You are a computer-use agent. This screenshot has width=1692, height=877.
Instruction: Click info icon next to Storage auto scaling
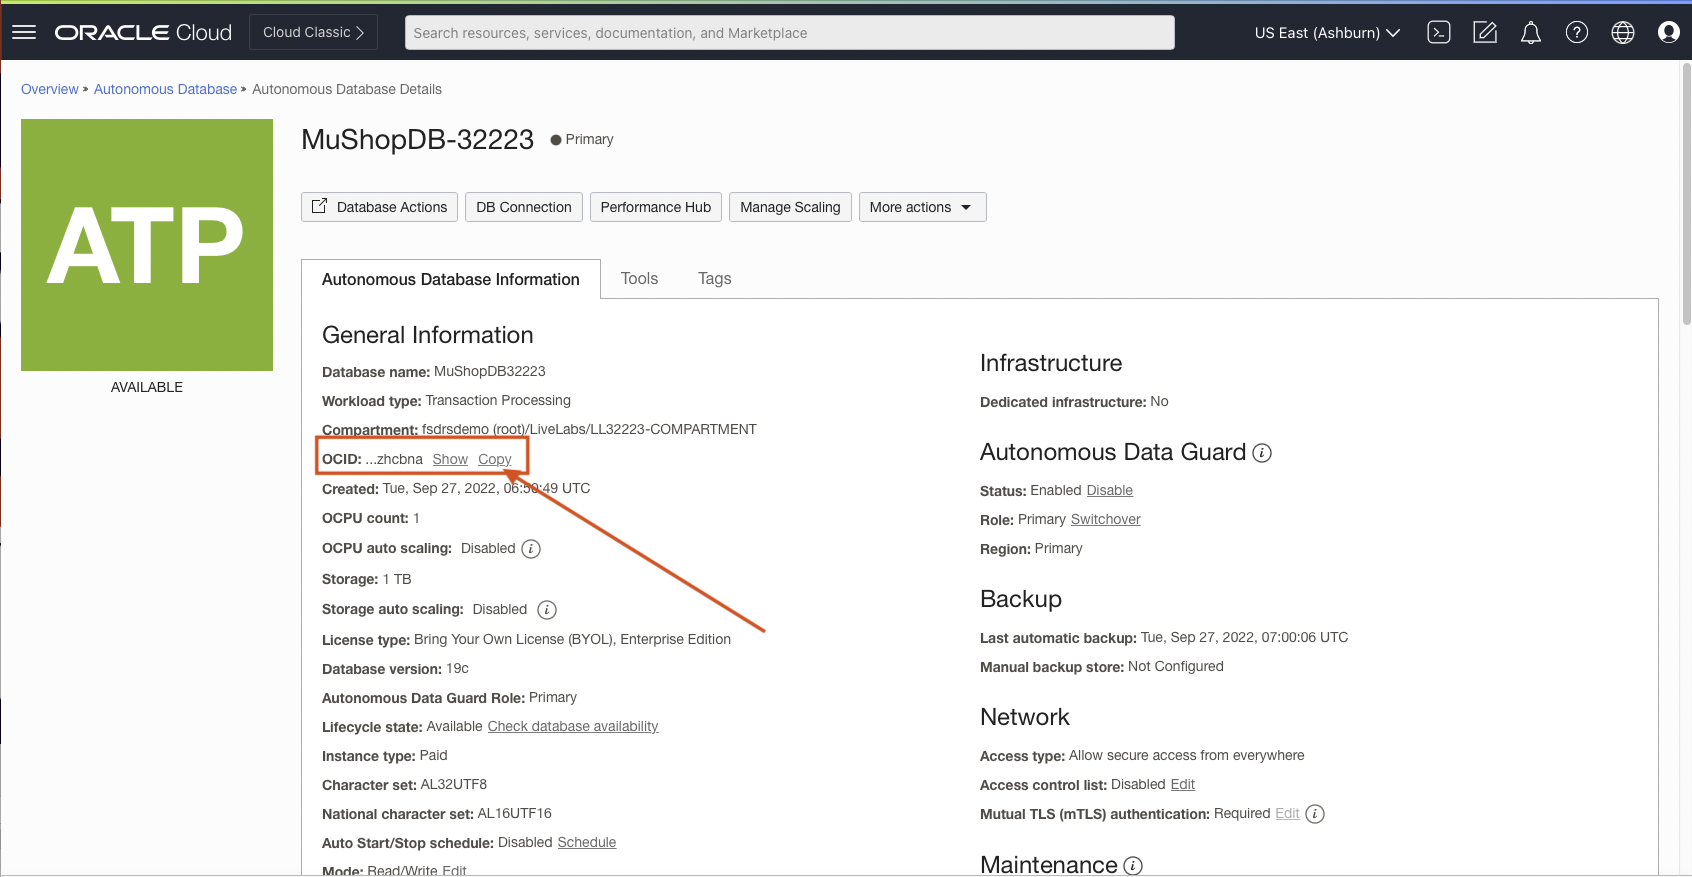click(547, 610)
